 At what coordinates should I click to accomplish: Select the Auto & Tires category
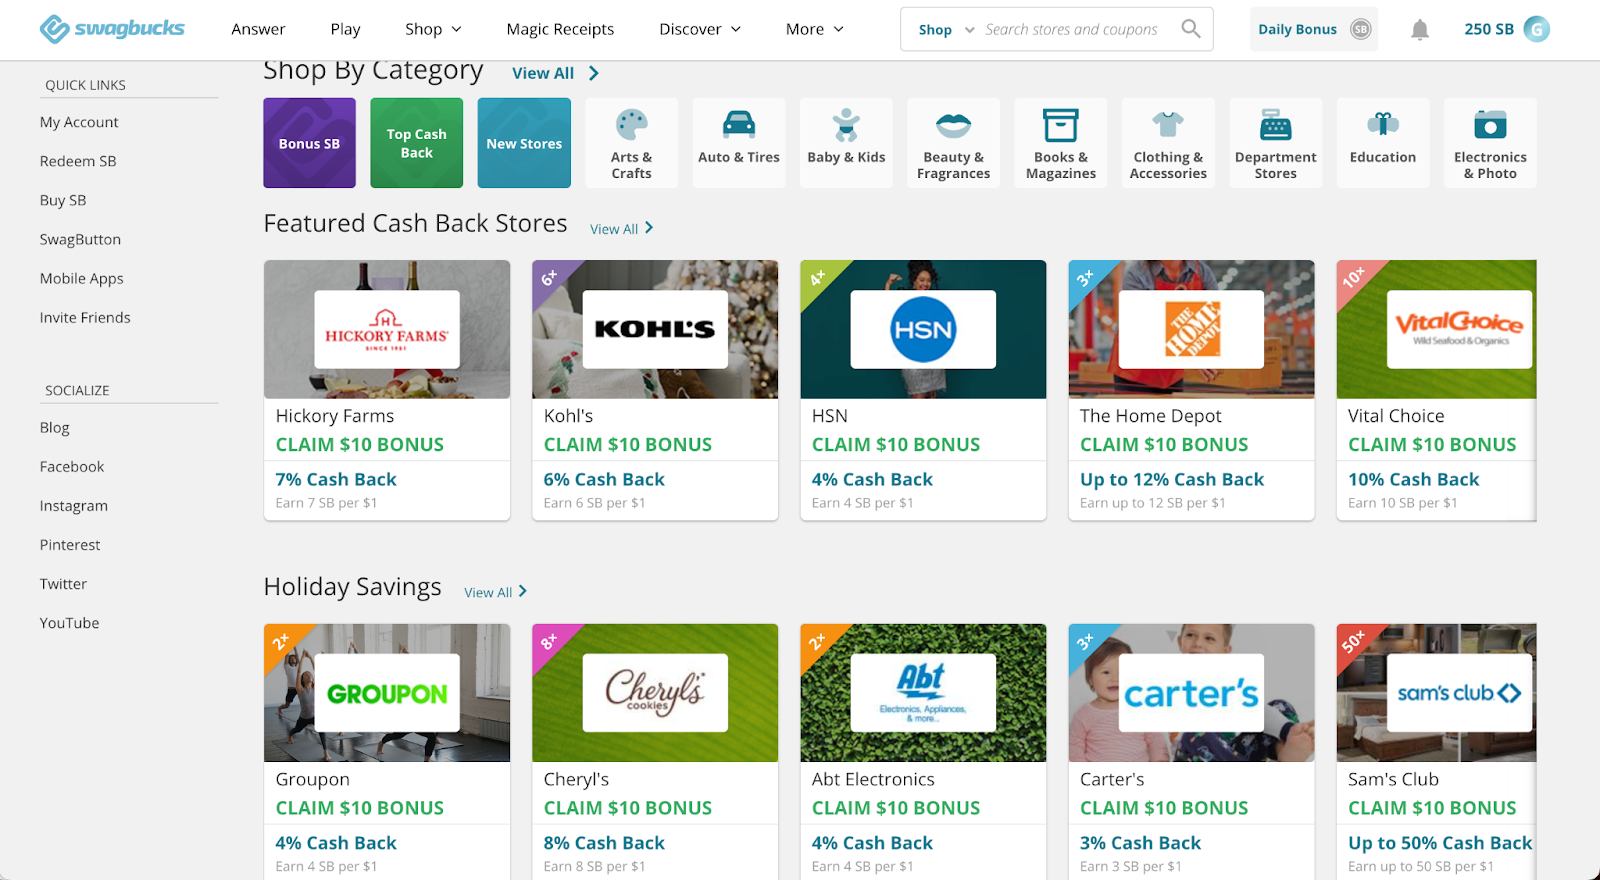point(739,143)
